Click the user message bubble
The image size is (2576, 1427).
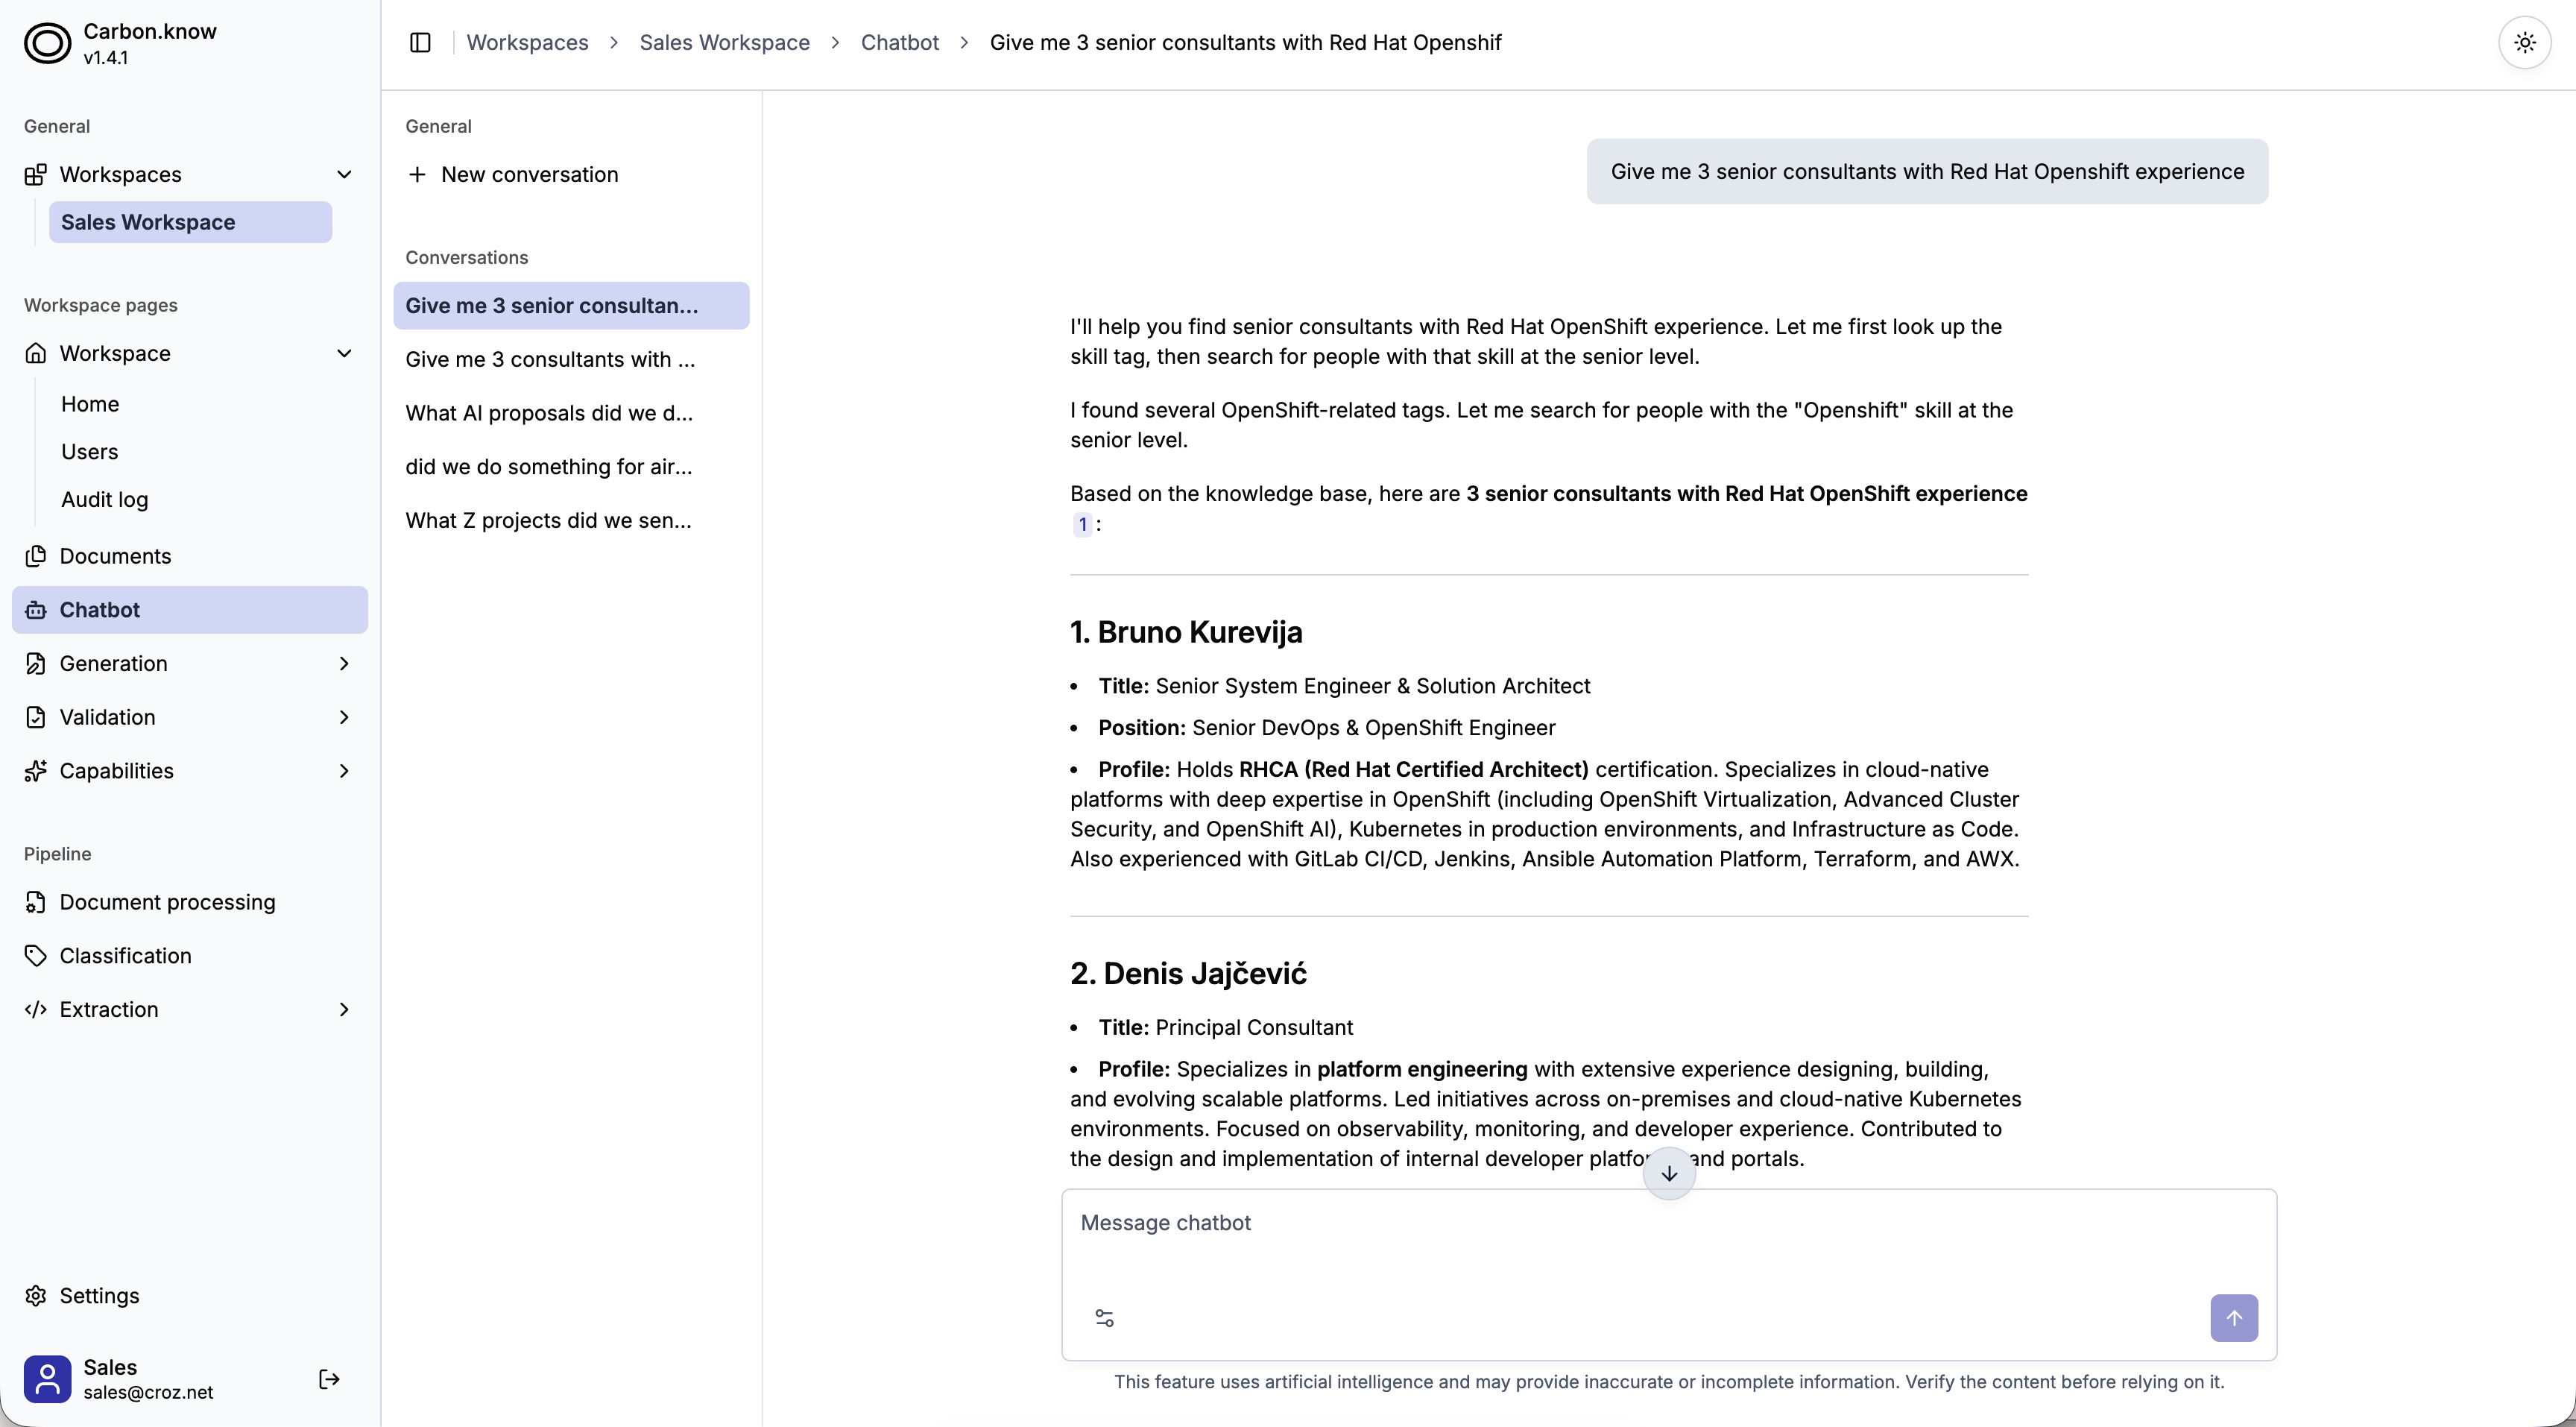pos(1927,172)
